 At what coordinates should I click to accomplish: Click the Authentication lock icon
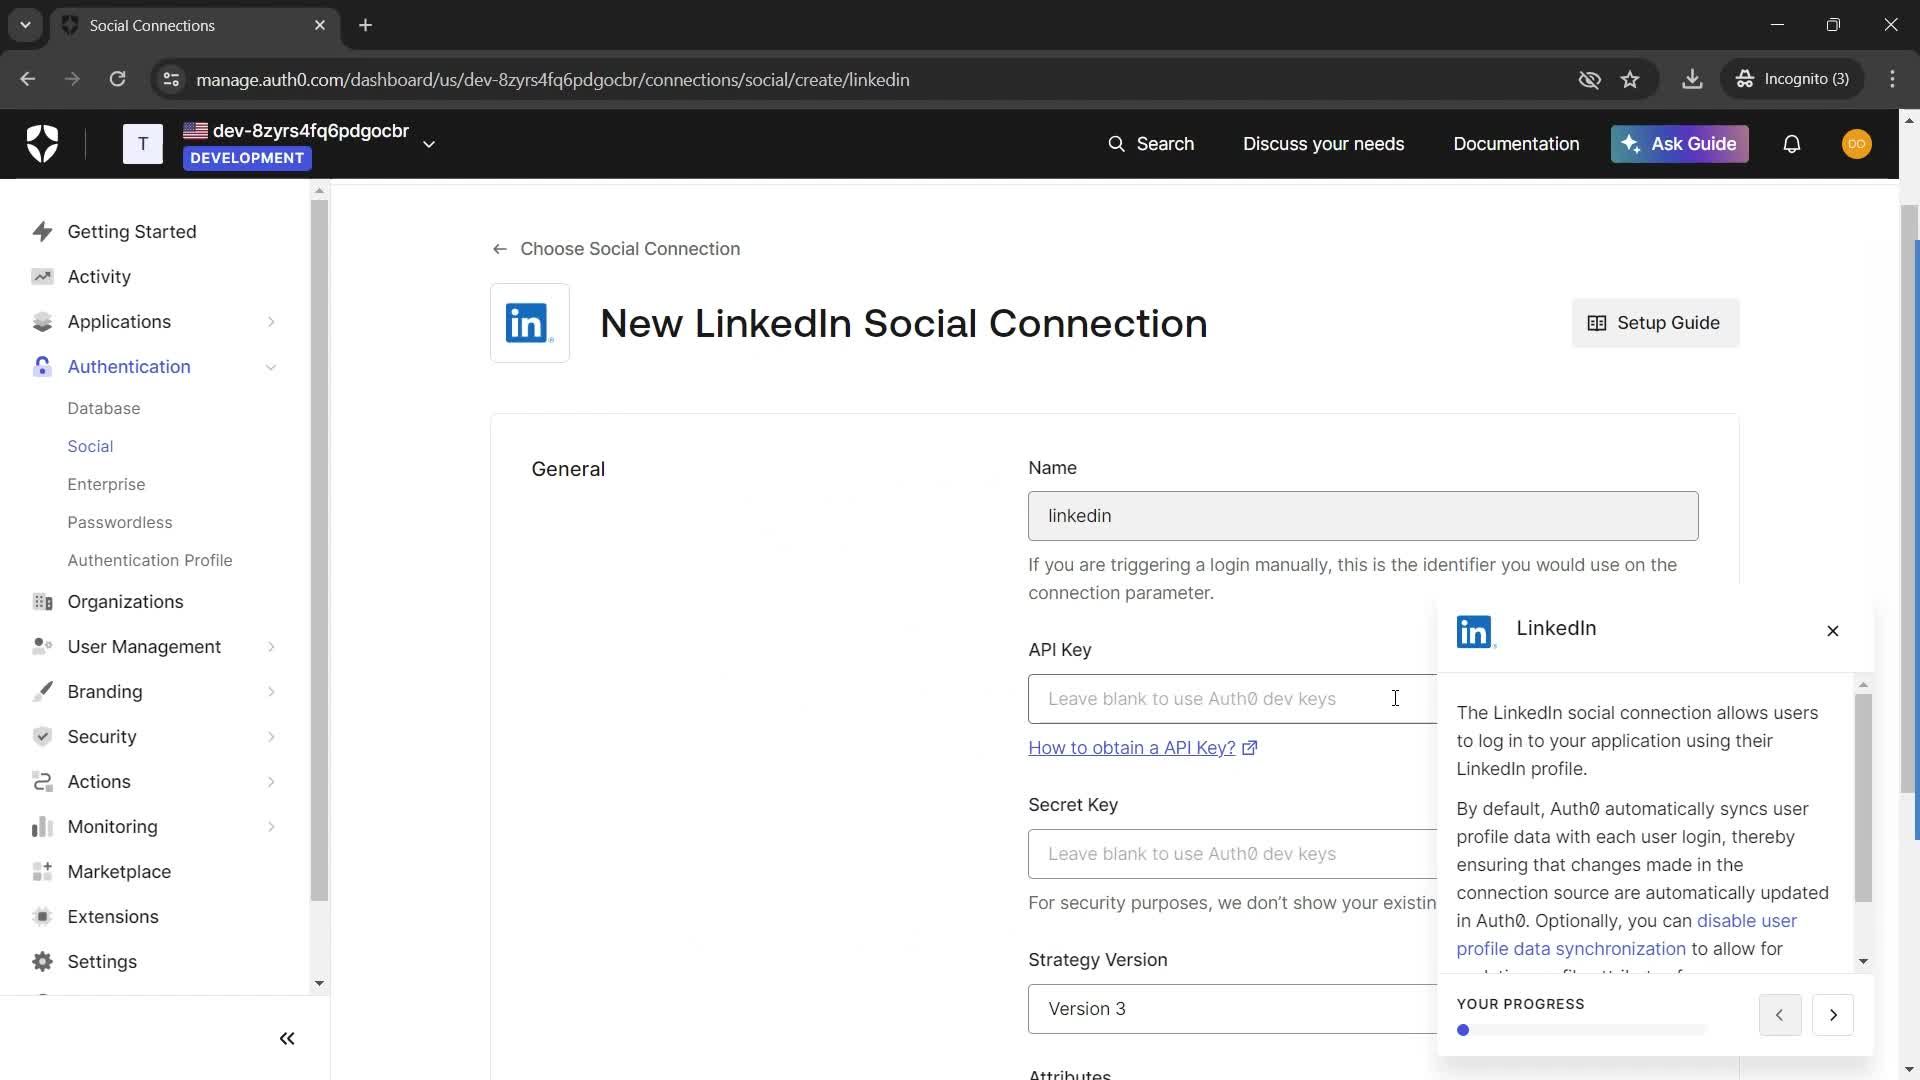(x=42, y=367)
